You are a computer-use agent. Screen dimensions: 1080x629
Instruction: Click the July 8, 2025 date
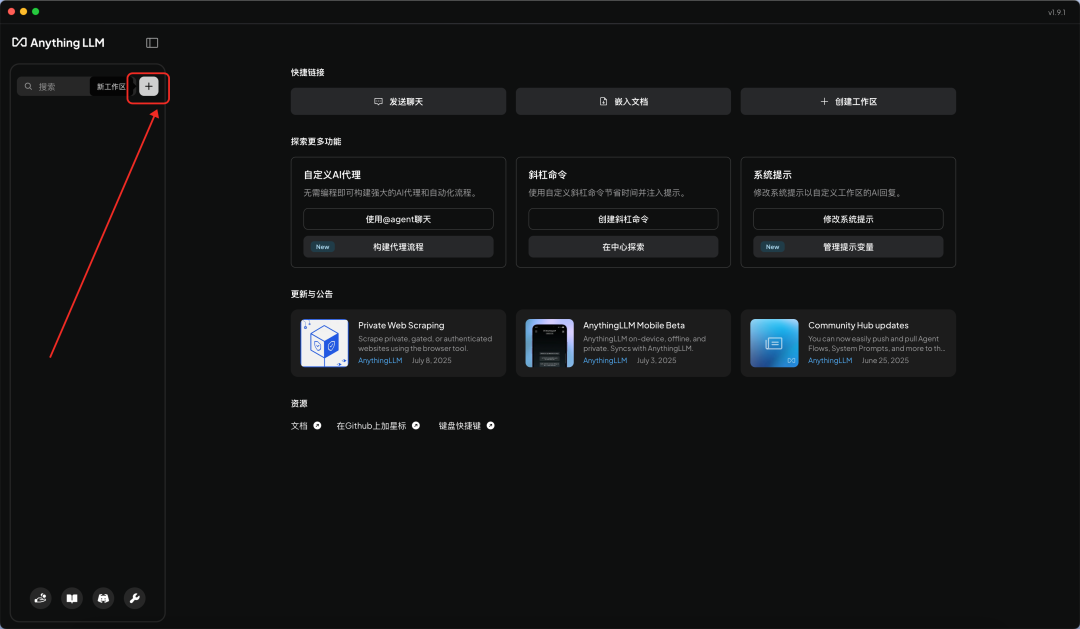(x=432, y=360)
